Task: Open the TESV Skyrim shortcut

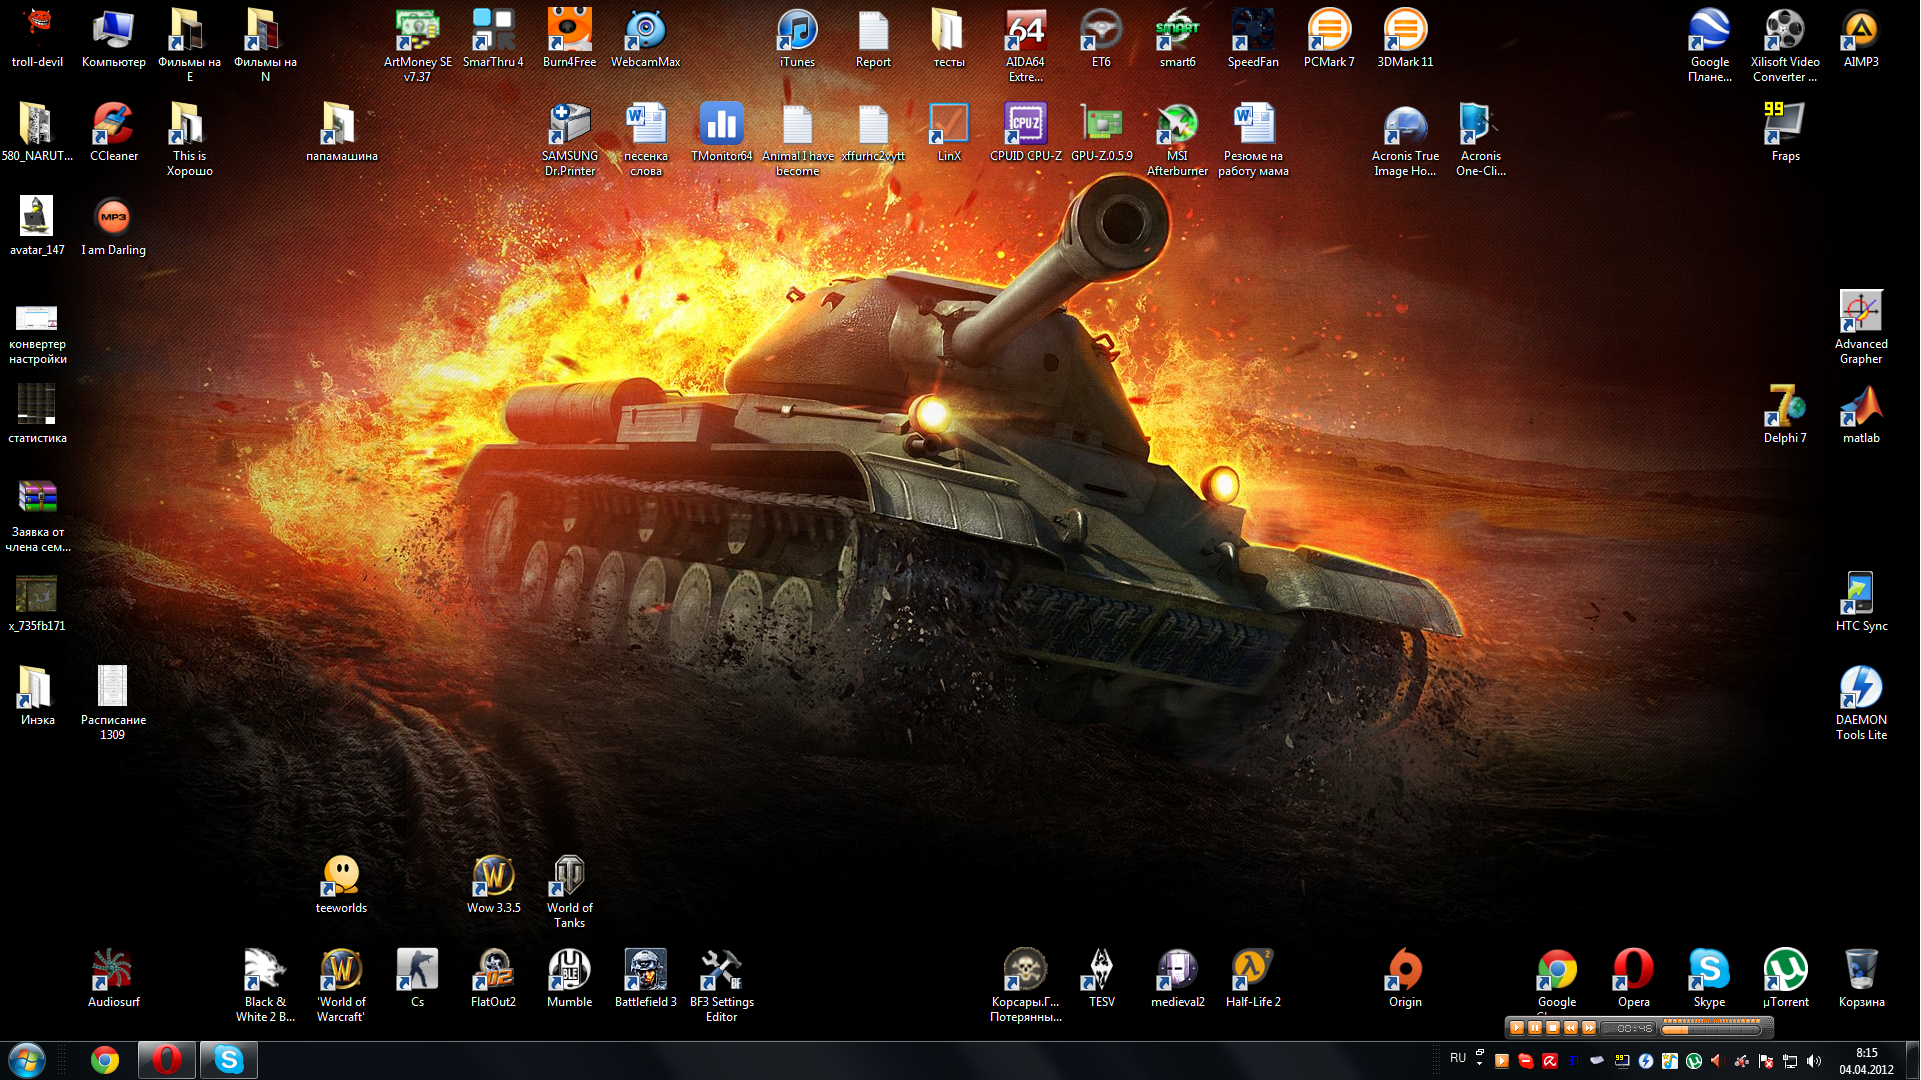Action: point(1101,979)
